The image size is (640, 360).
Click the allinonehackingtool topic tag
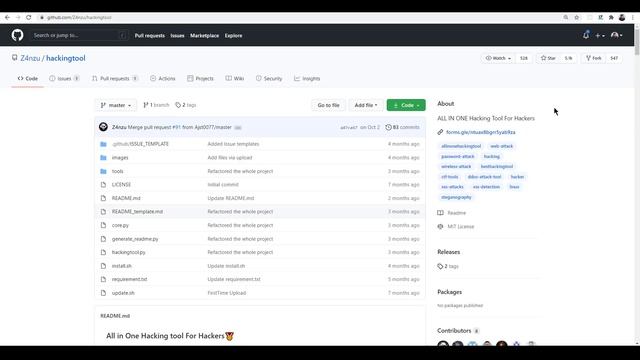coord(461,146)
